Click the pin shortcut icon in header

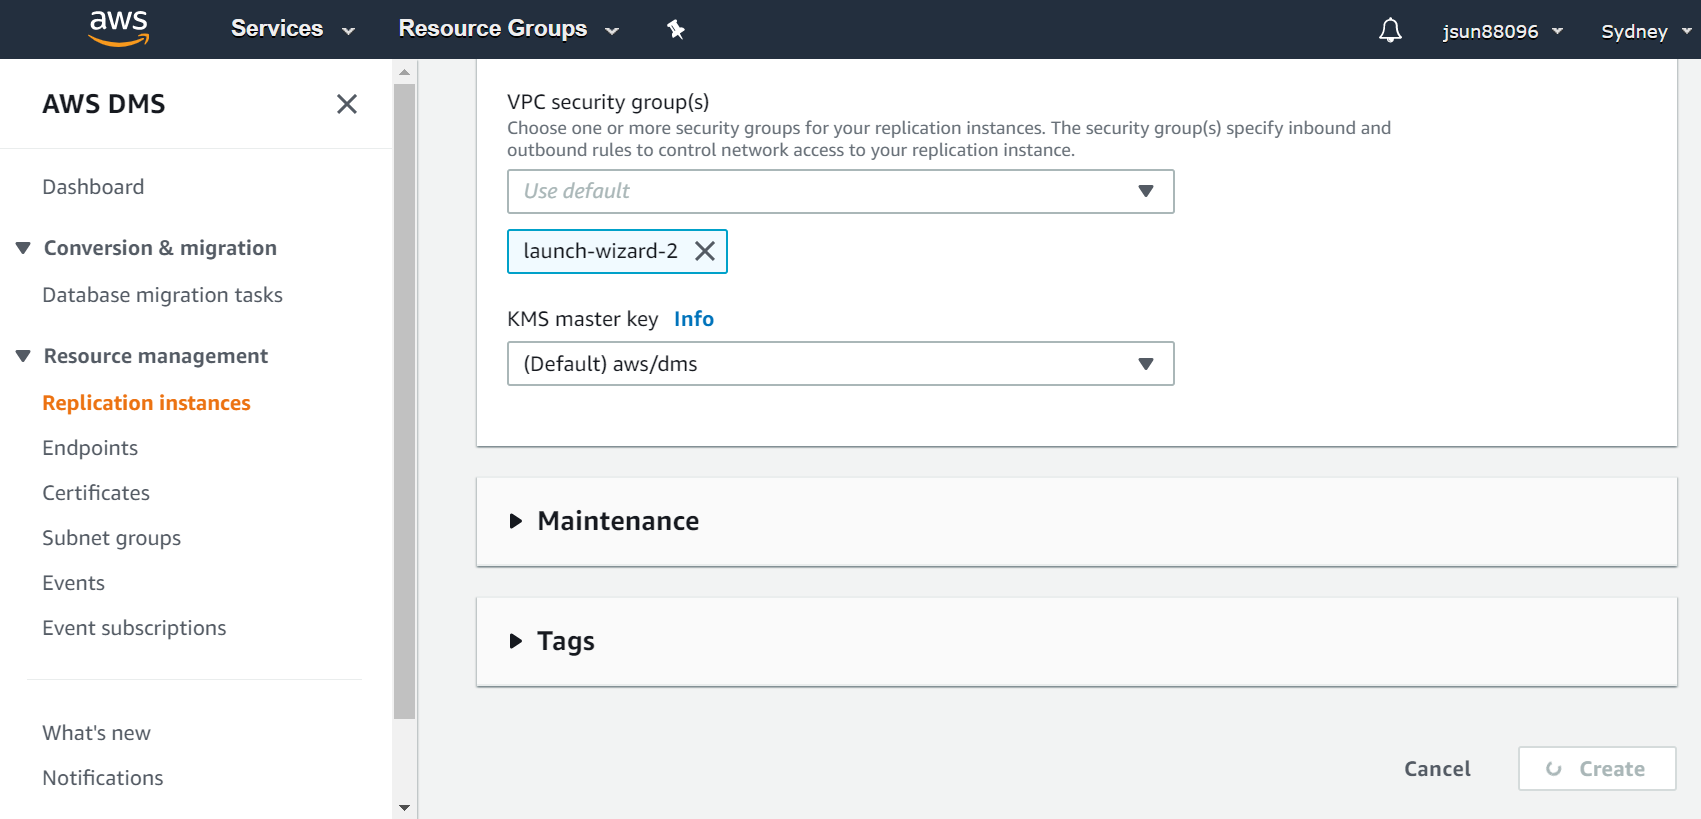click(x=676, y=29)
